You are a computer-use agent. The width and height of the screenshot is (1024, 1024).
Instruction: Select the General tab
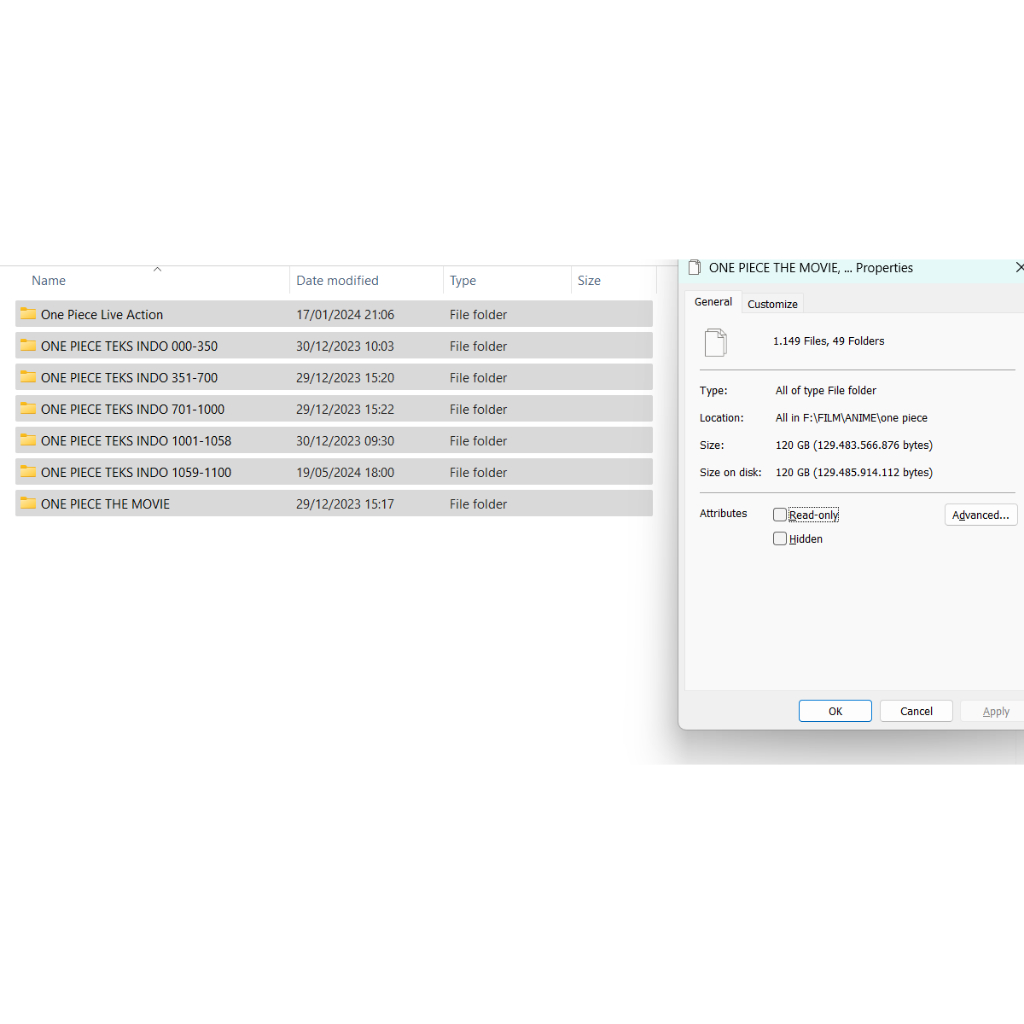pyautogui.click(x=713, y=302)
